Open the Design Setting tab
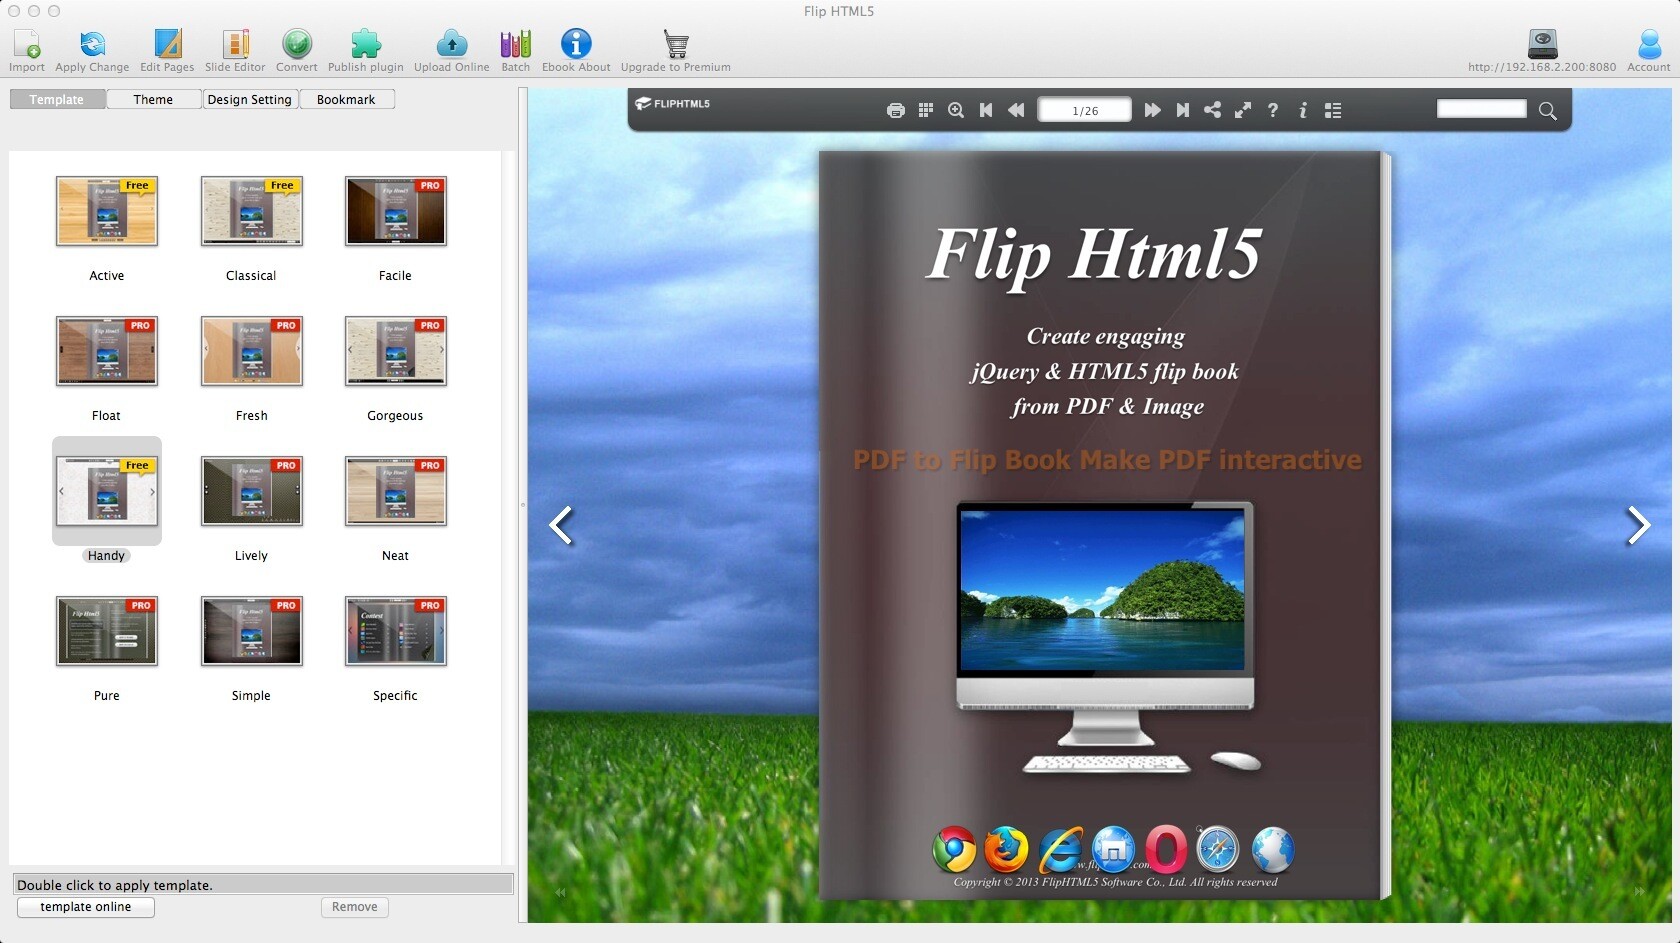The width and height of the screenshot is (1680, 943). point(249,99)
